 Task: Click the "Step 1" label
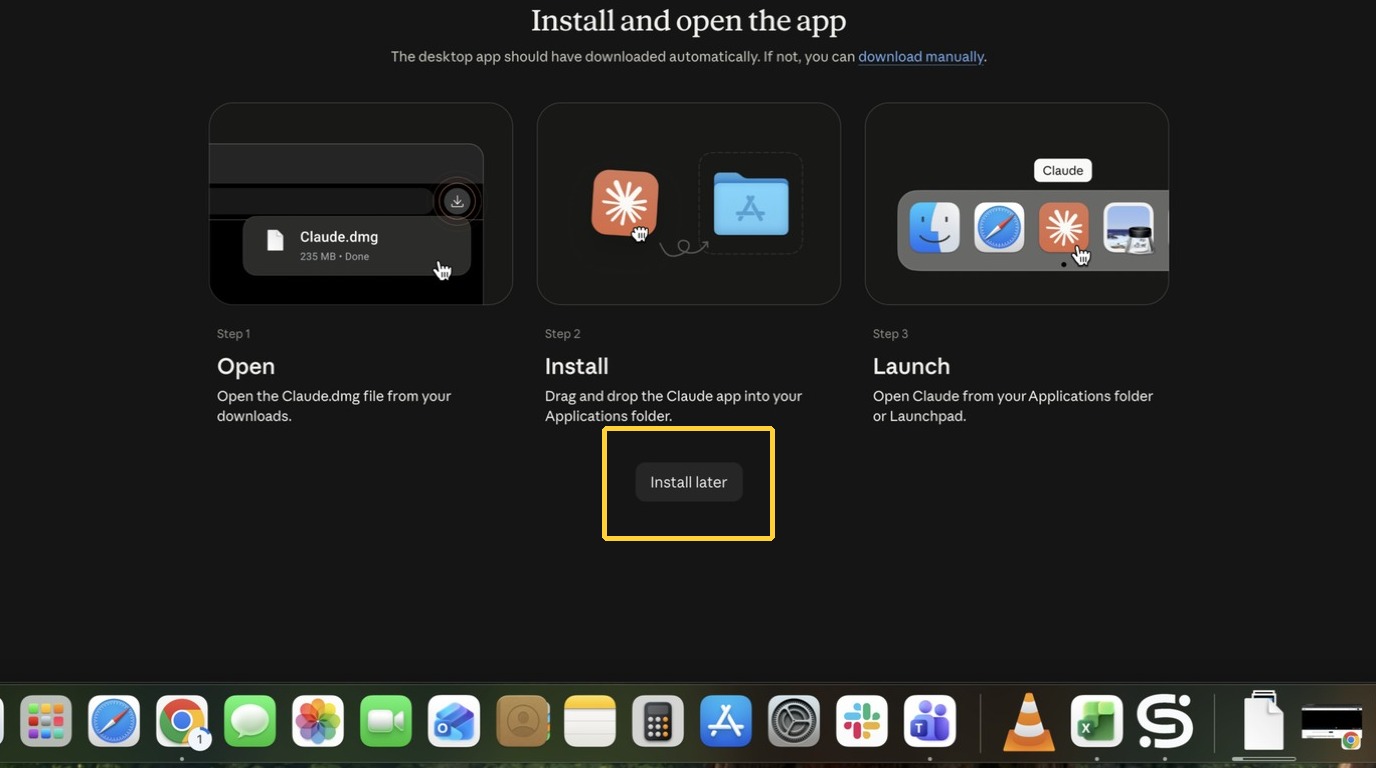[x=234, y=334]
